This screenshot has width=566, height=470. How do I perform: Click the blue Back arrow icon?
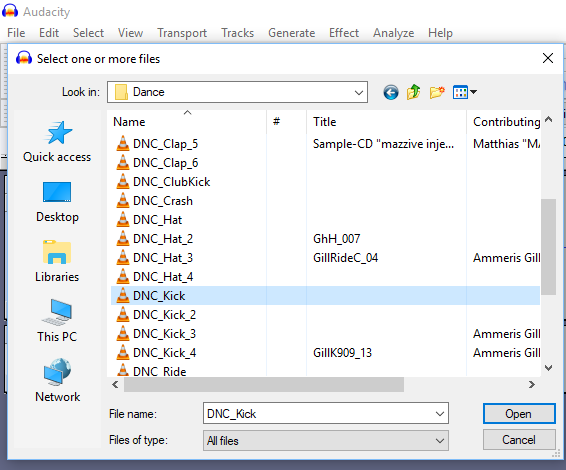391,92
